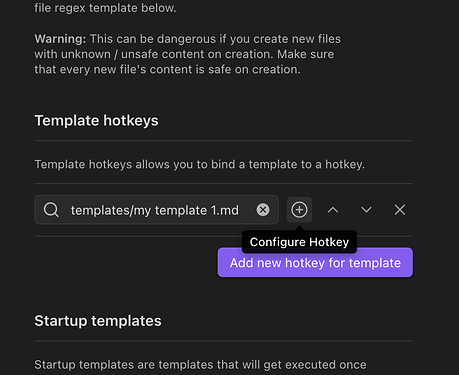Select the Template hotkeys section heading

[x=96, y=121]
